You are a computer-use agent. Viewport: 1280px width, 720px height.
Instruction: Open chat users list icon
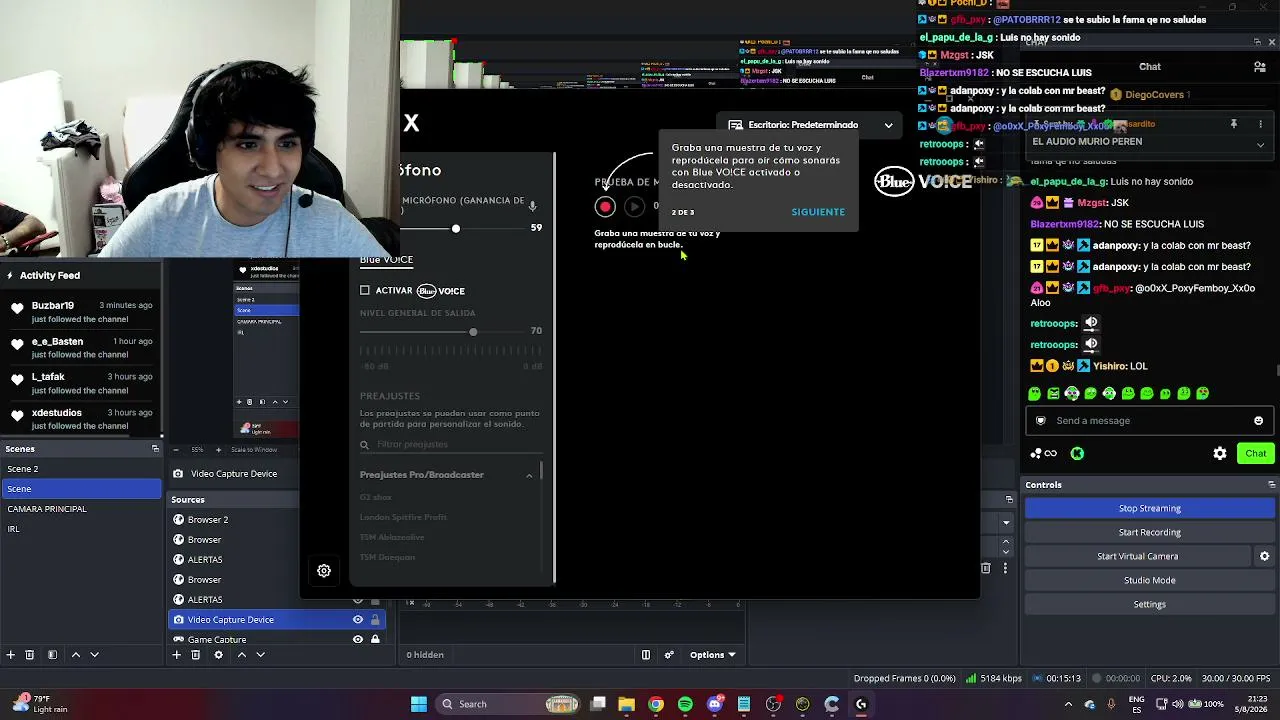(1259, 67)
